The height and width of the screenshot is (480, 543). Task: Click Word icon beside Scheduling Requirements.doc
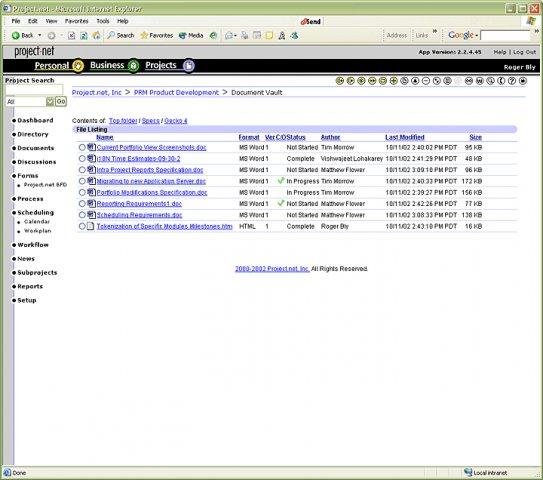[91, 215]
